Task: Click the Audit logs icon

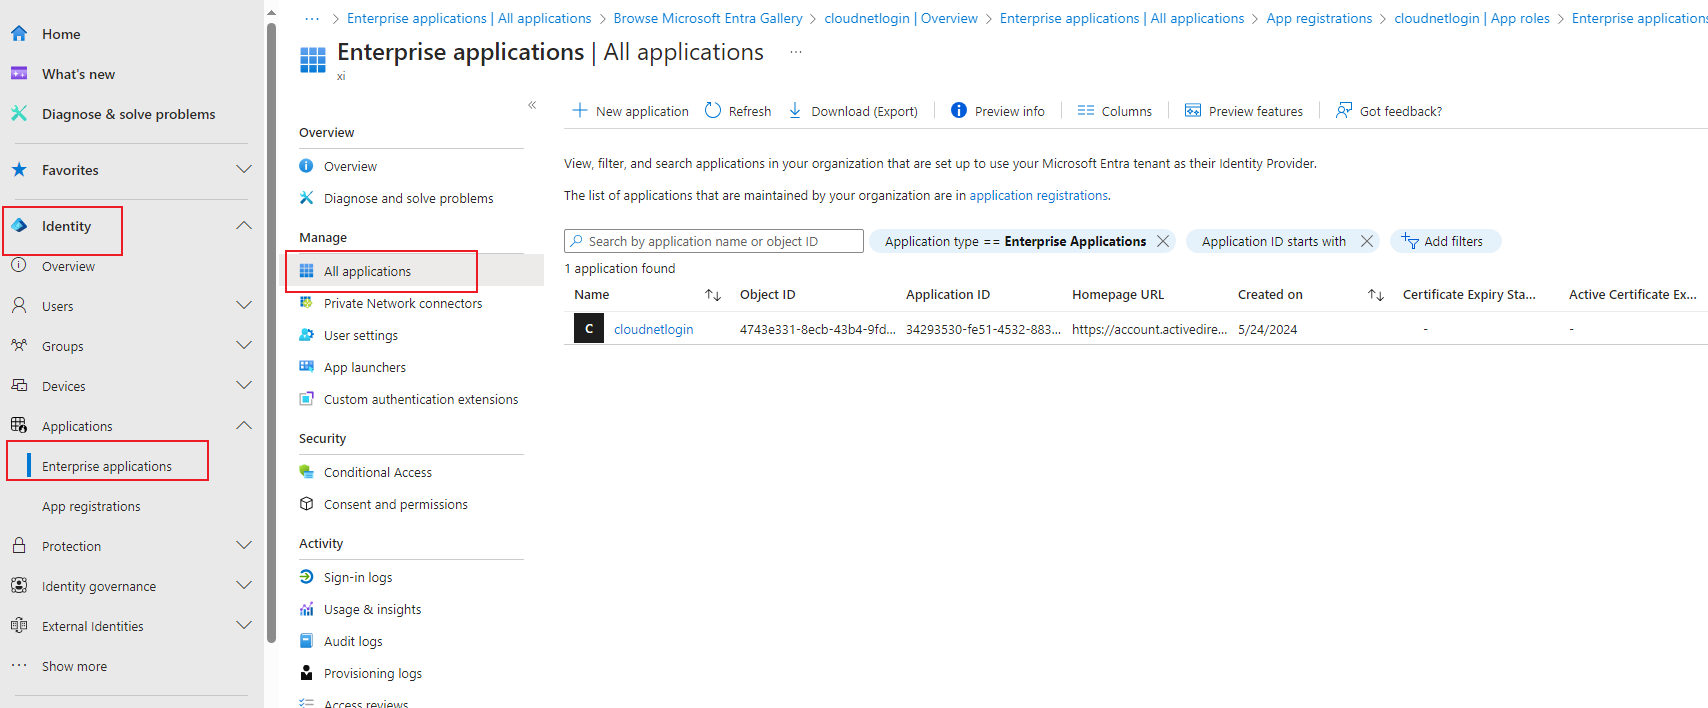Action: pyautogui.click(x=307, y=641)
